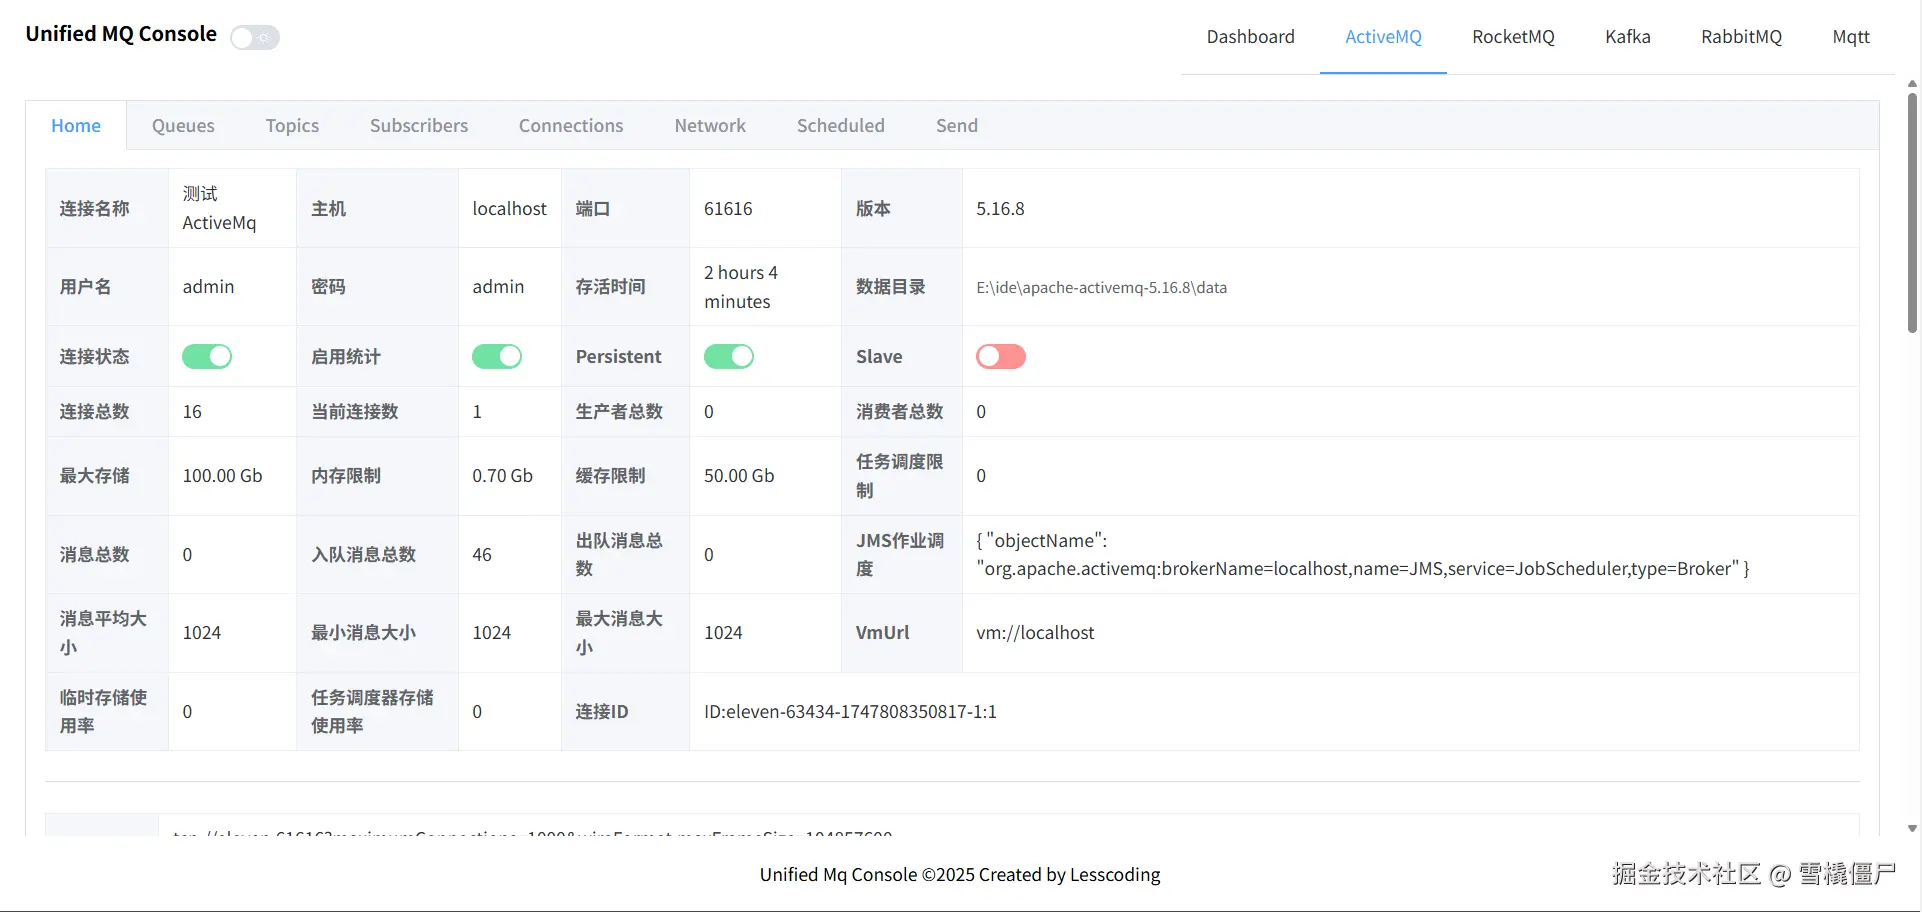Open the Mqtt tab
The width and height of the screenshot is (1922, 912).
(1851, 37)
